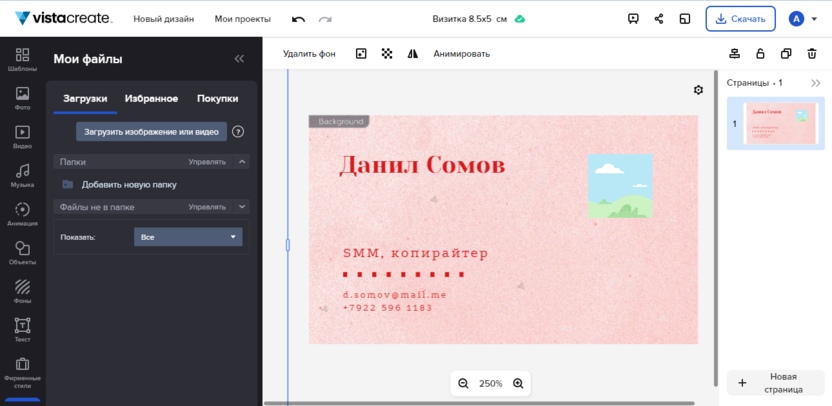Open the 250% zoom level value
The image size is (832, 406).
click(491, 384)
